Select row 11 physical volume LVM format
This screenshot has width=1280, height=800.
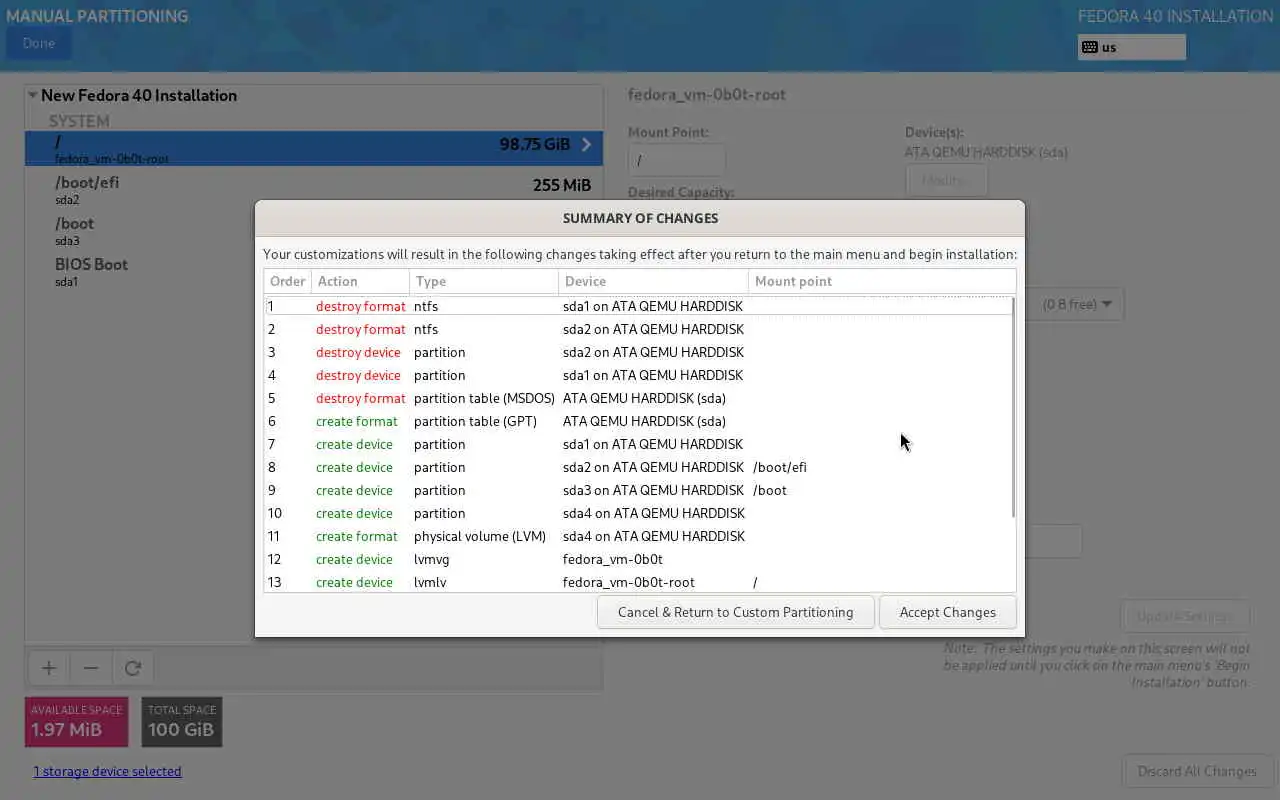tap(638, 536)
